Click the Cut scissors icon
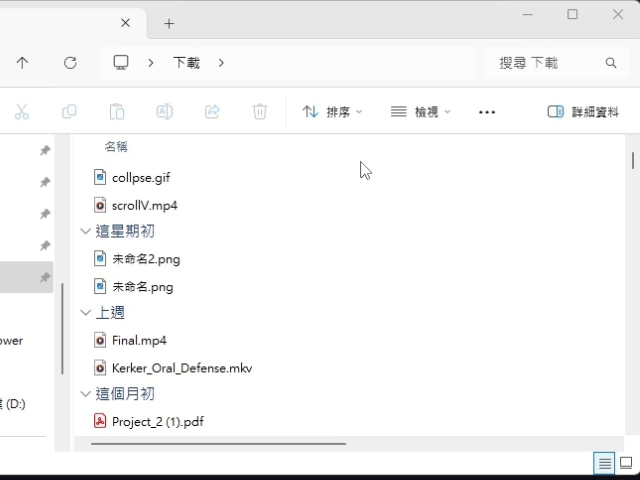This screenshot has height=480, width=640. pos(22,112)
